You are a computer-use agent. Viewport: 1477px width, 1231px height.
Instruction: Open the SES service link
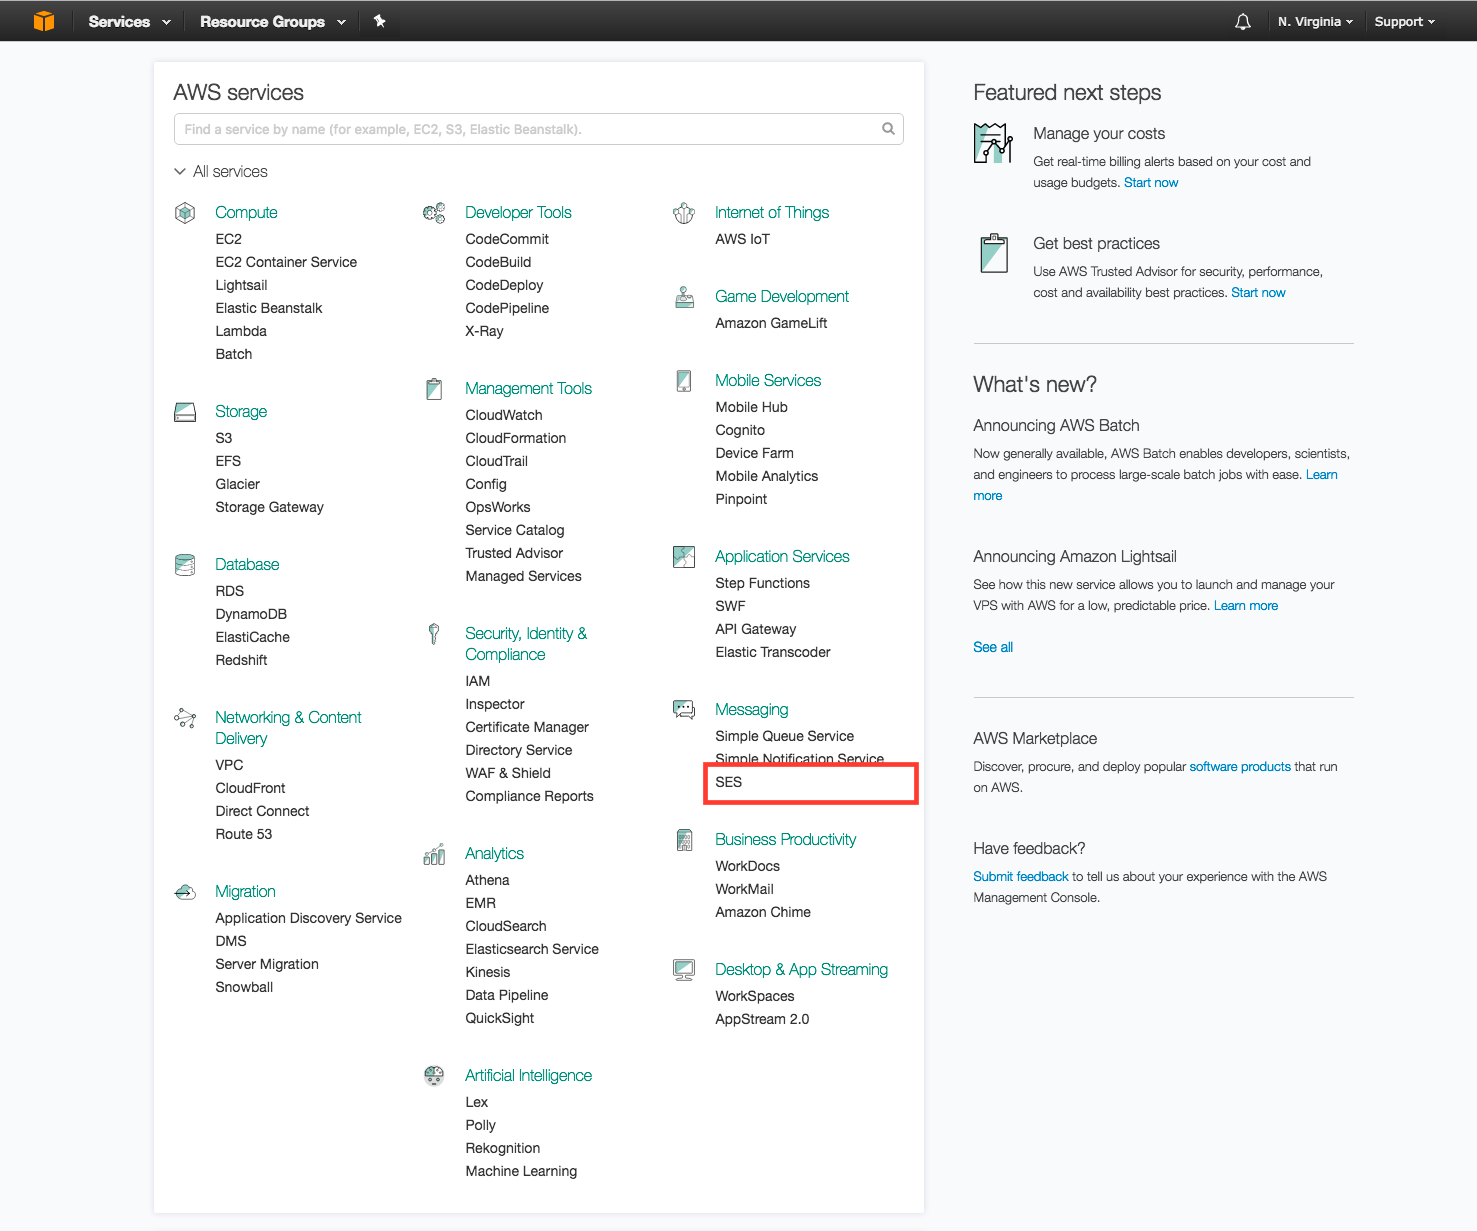728,782
